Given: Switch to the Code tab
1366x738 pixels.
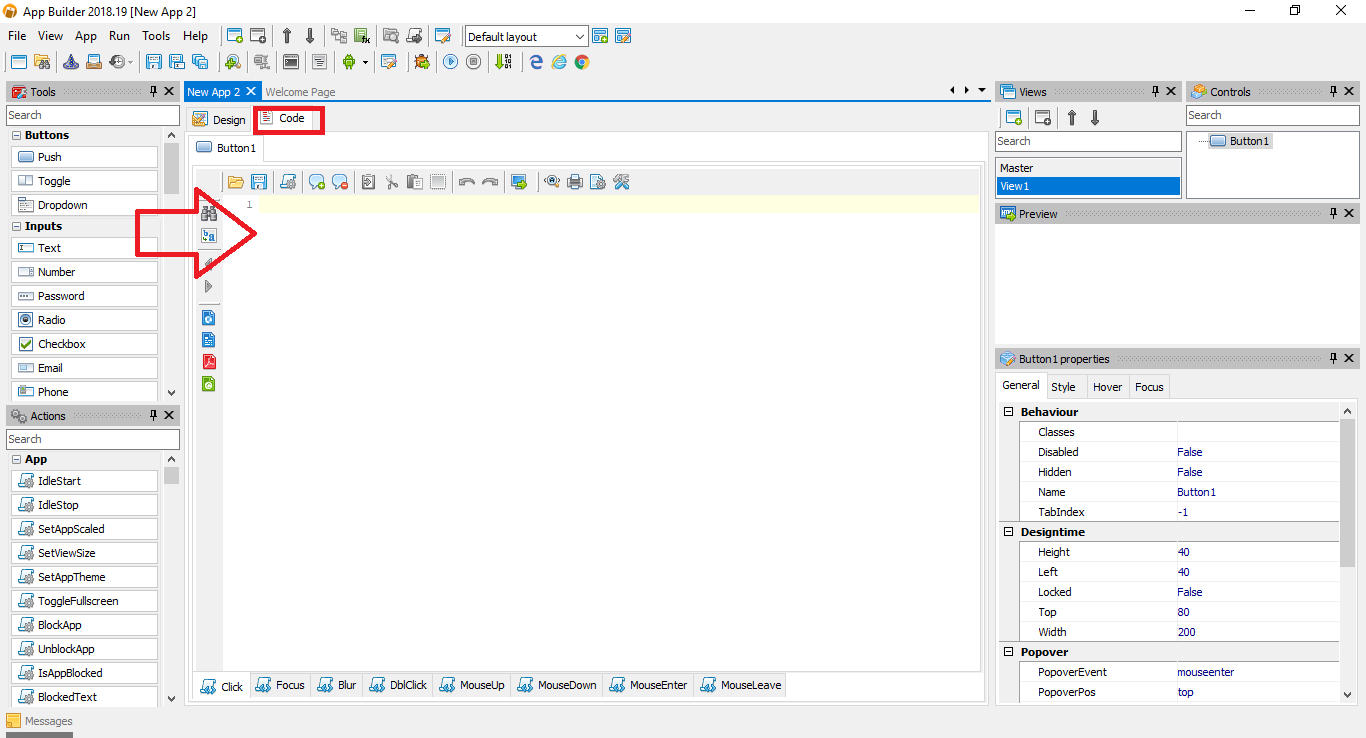Looking at the screenshot, I should [288, 118].
